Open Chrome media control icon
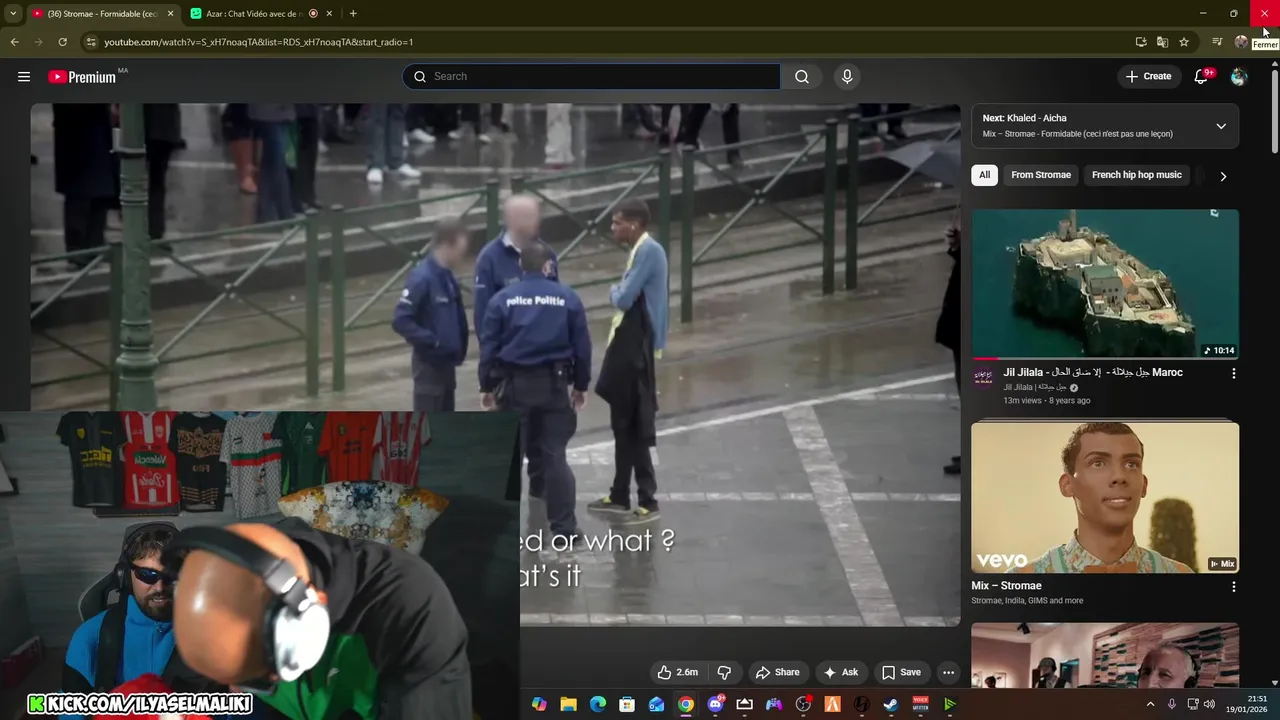 tap(1217, 42)
